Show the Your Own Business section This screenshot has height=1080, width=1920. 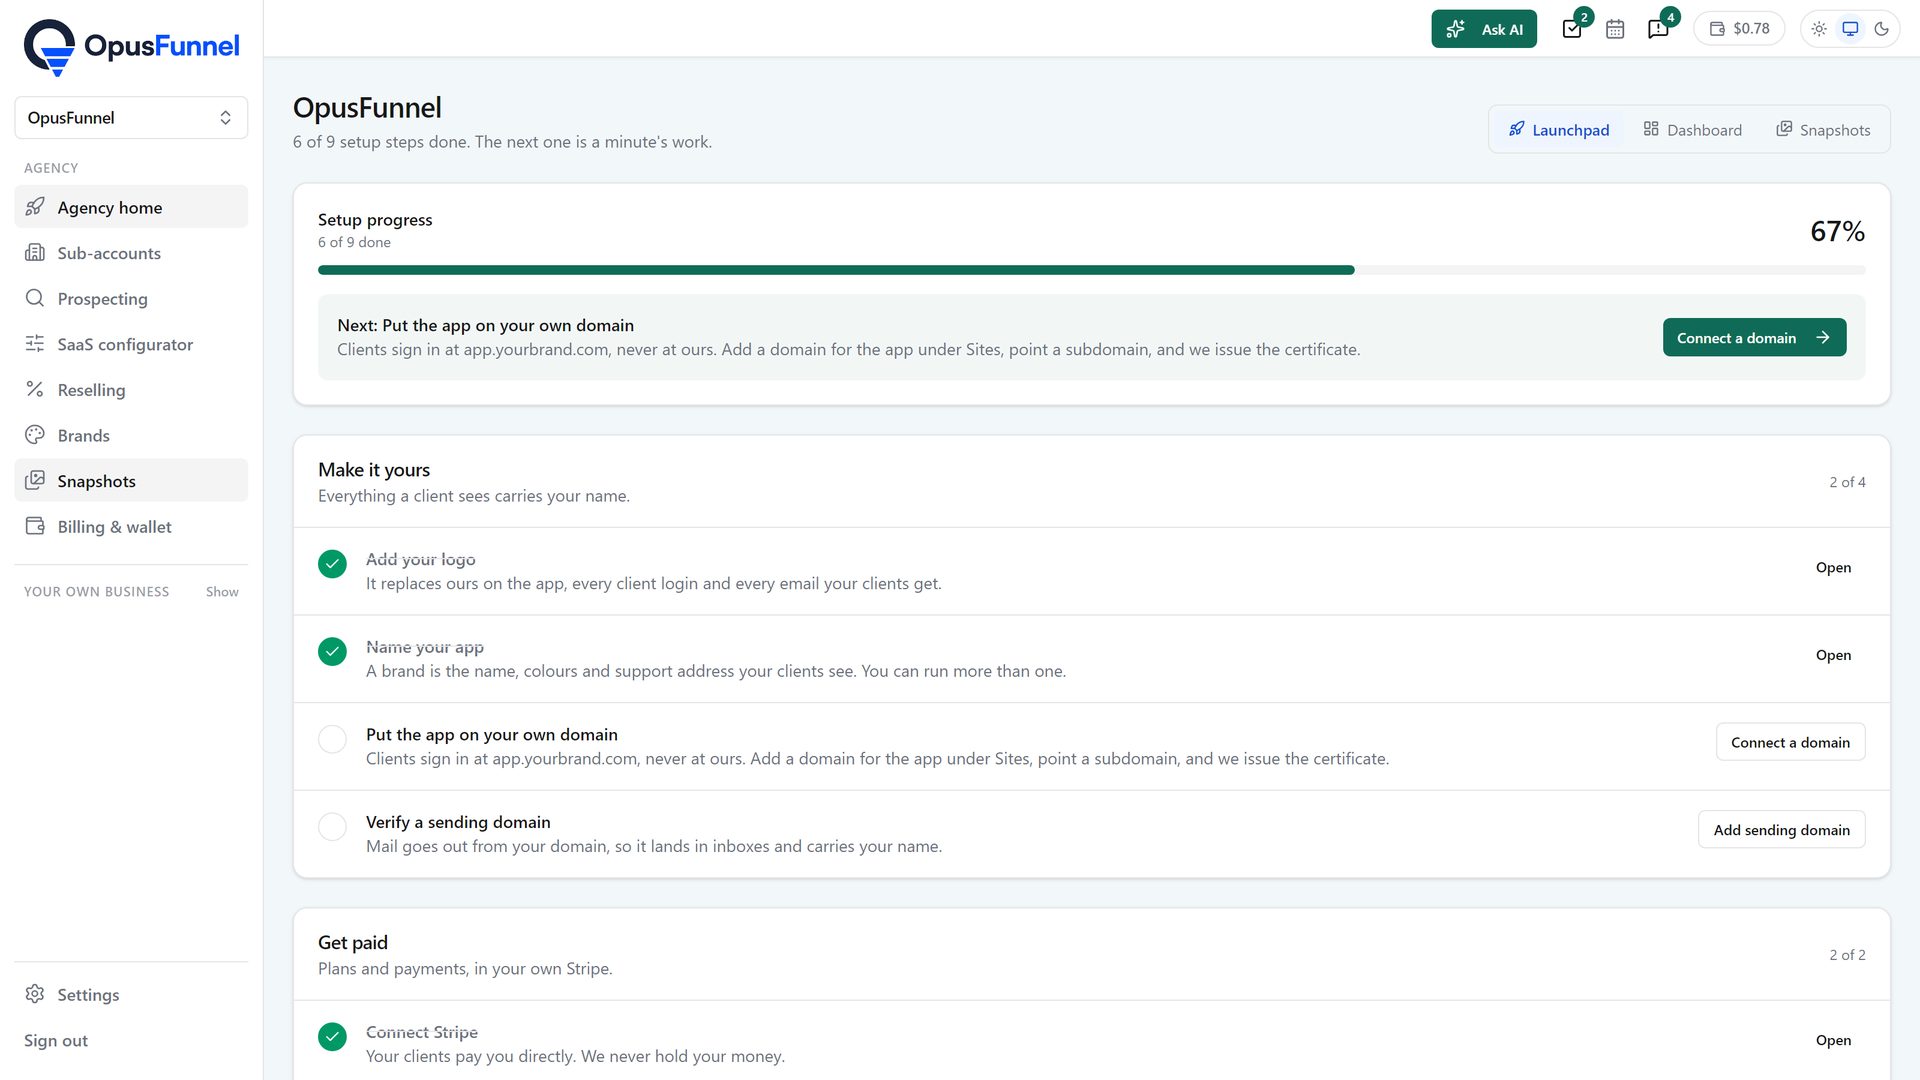[x=222, y=592]
